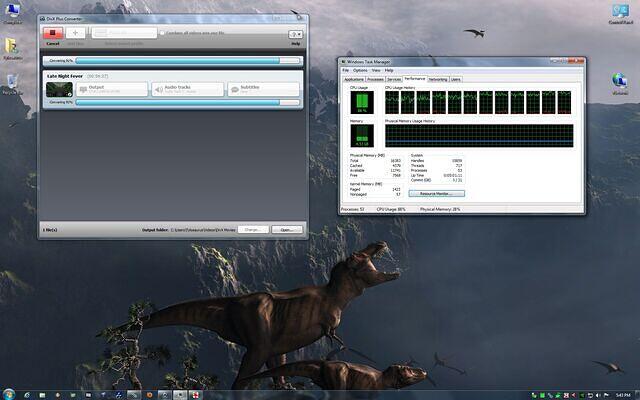Click the Add files plus button

coord(76,32)
